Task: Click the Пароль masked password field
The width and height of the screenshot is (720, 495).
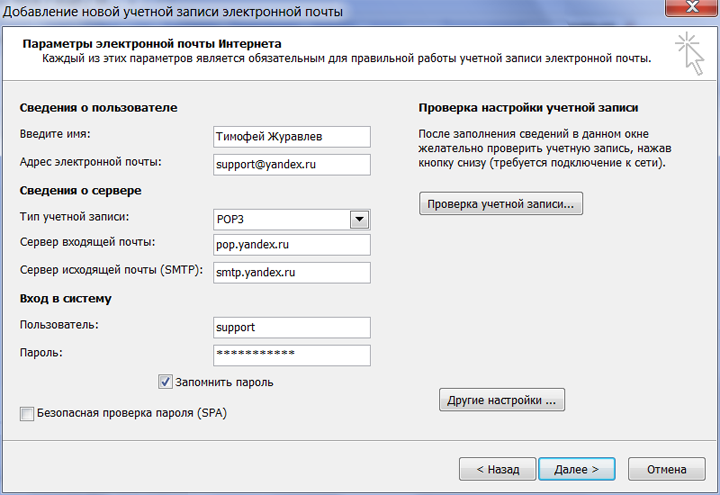Action: point(291,355)
